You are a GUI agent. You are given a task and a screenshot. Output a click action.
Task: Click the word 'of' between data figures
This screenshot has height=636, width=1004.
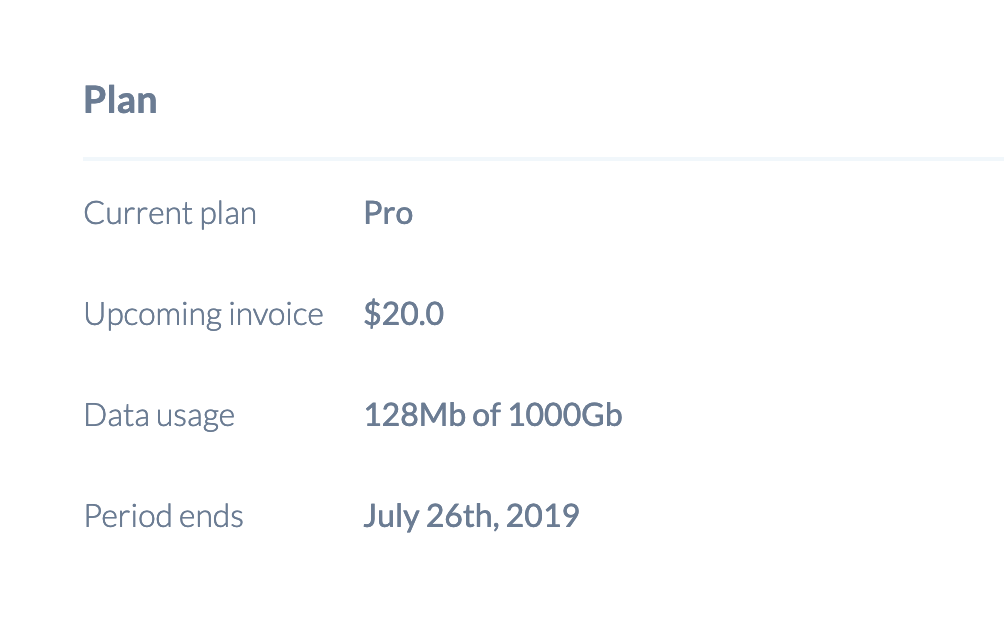[x=487, y=415]
